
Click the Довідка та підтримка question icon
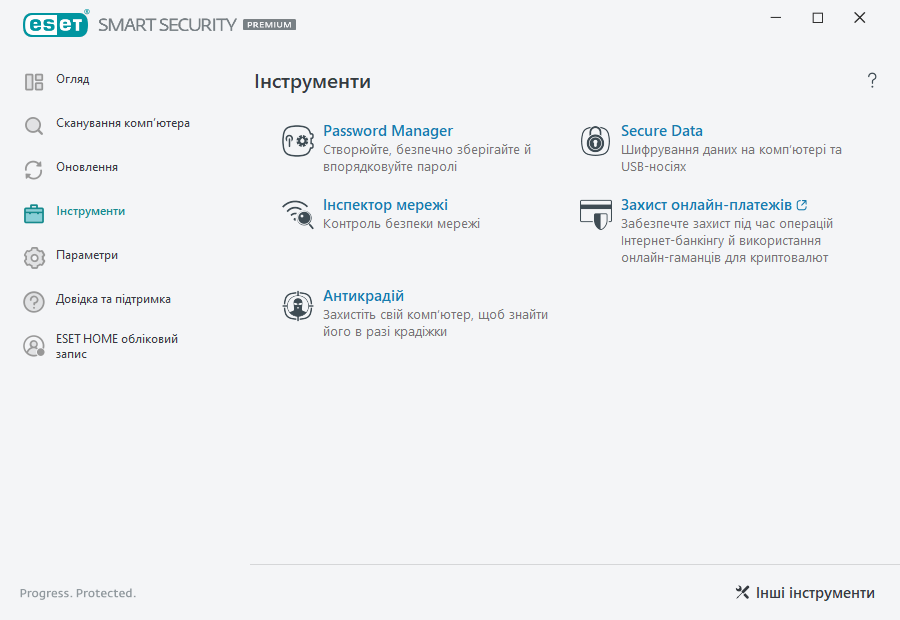click(33, 300)
